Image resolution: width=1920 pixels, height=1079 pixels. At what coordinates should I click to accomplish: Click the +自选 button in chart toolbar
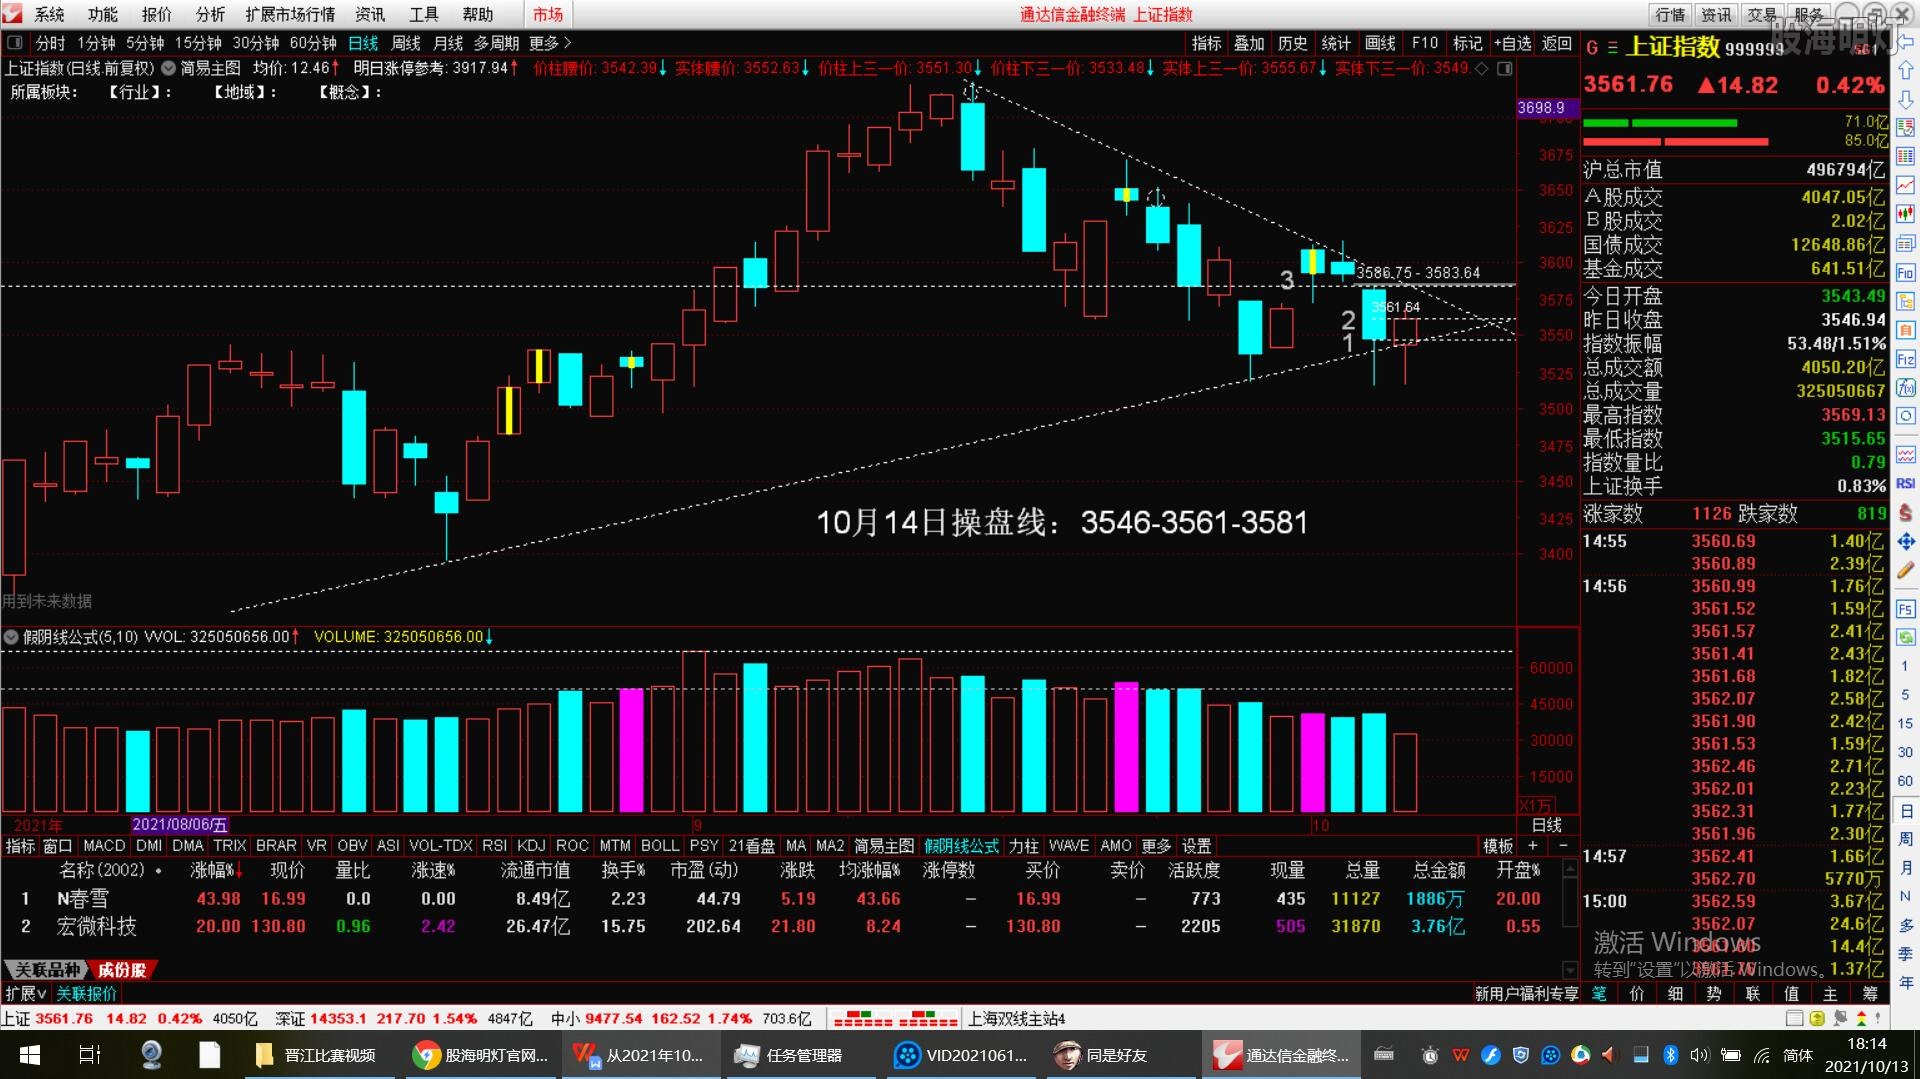coord(1512,43)
